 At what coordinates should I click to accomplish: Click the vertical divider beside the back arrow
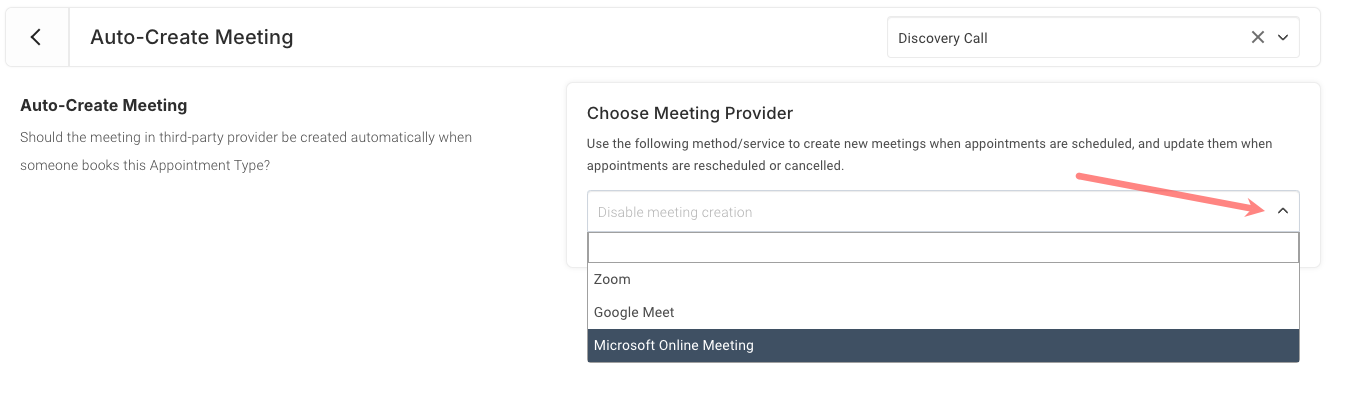[x=69, y=38]
